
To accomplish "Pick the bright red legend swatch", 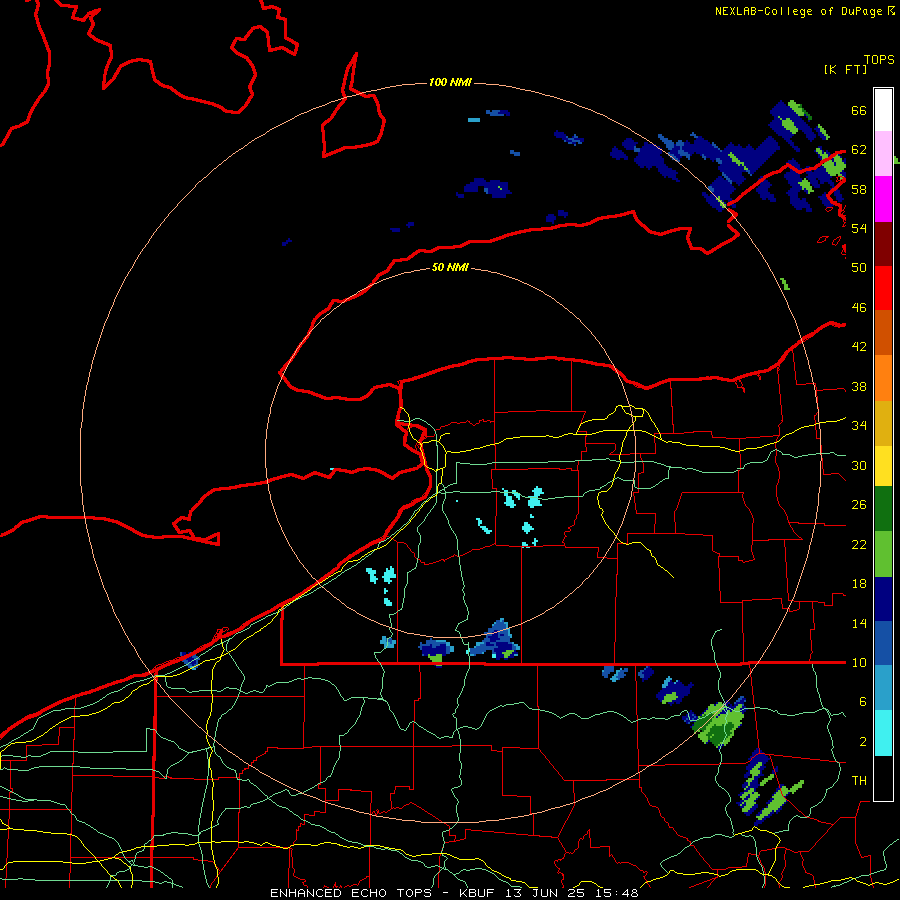I will coord(883,288).
